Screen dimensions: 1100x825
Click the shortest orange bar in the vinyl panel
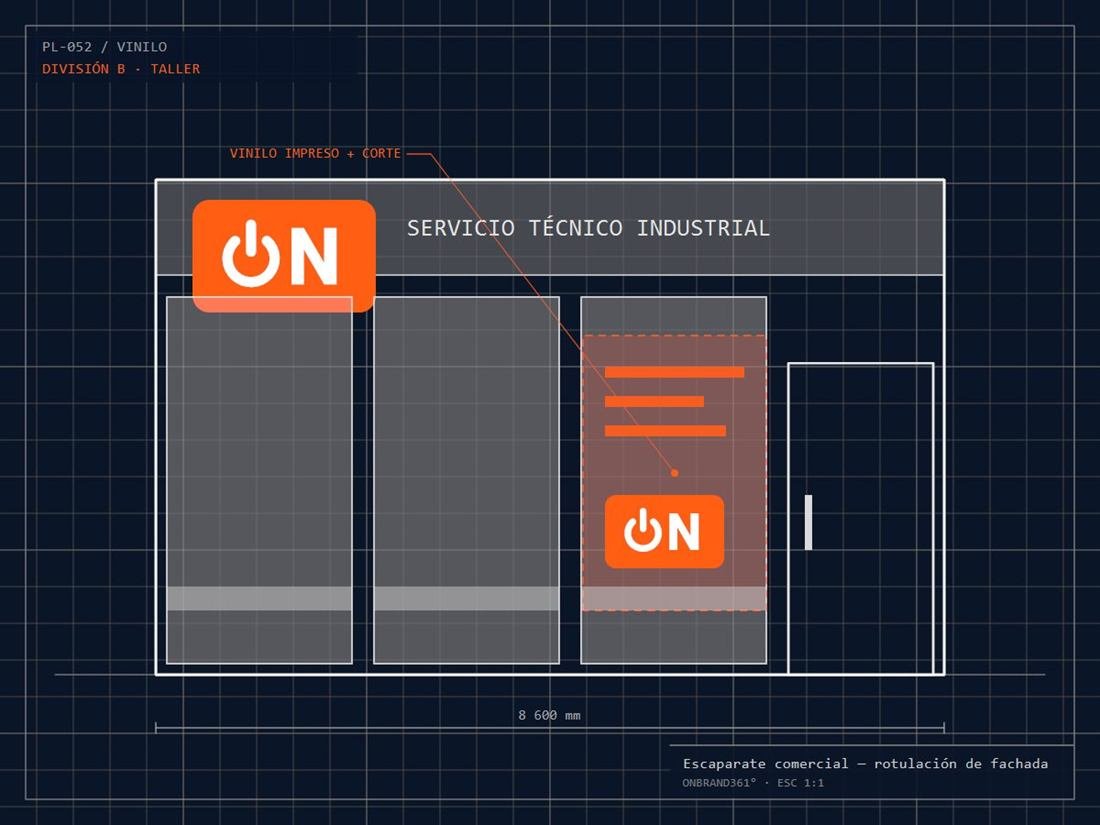654,401
